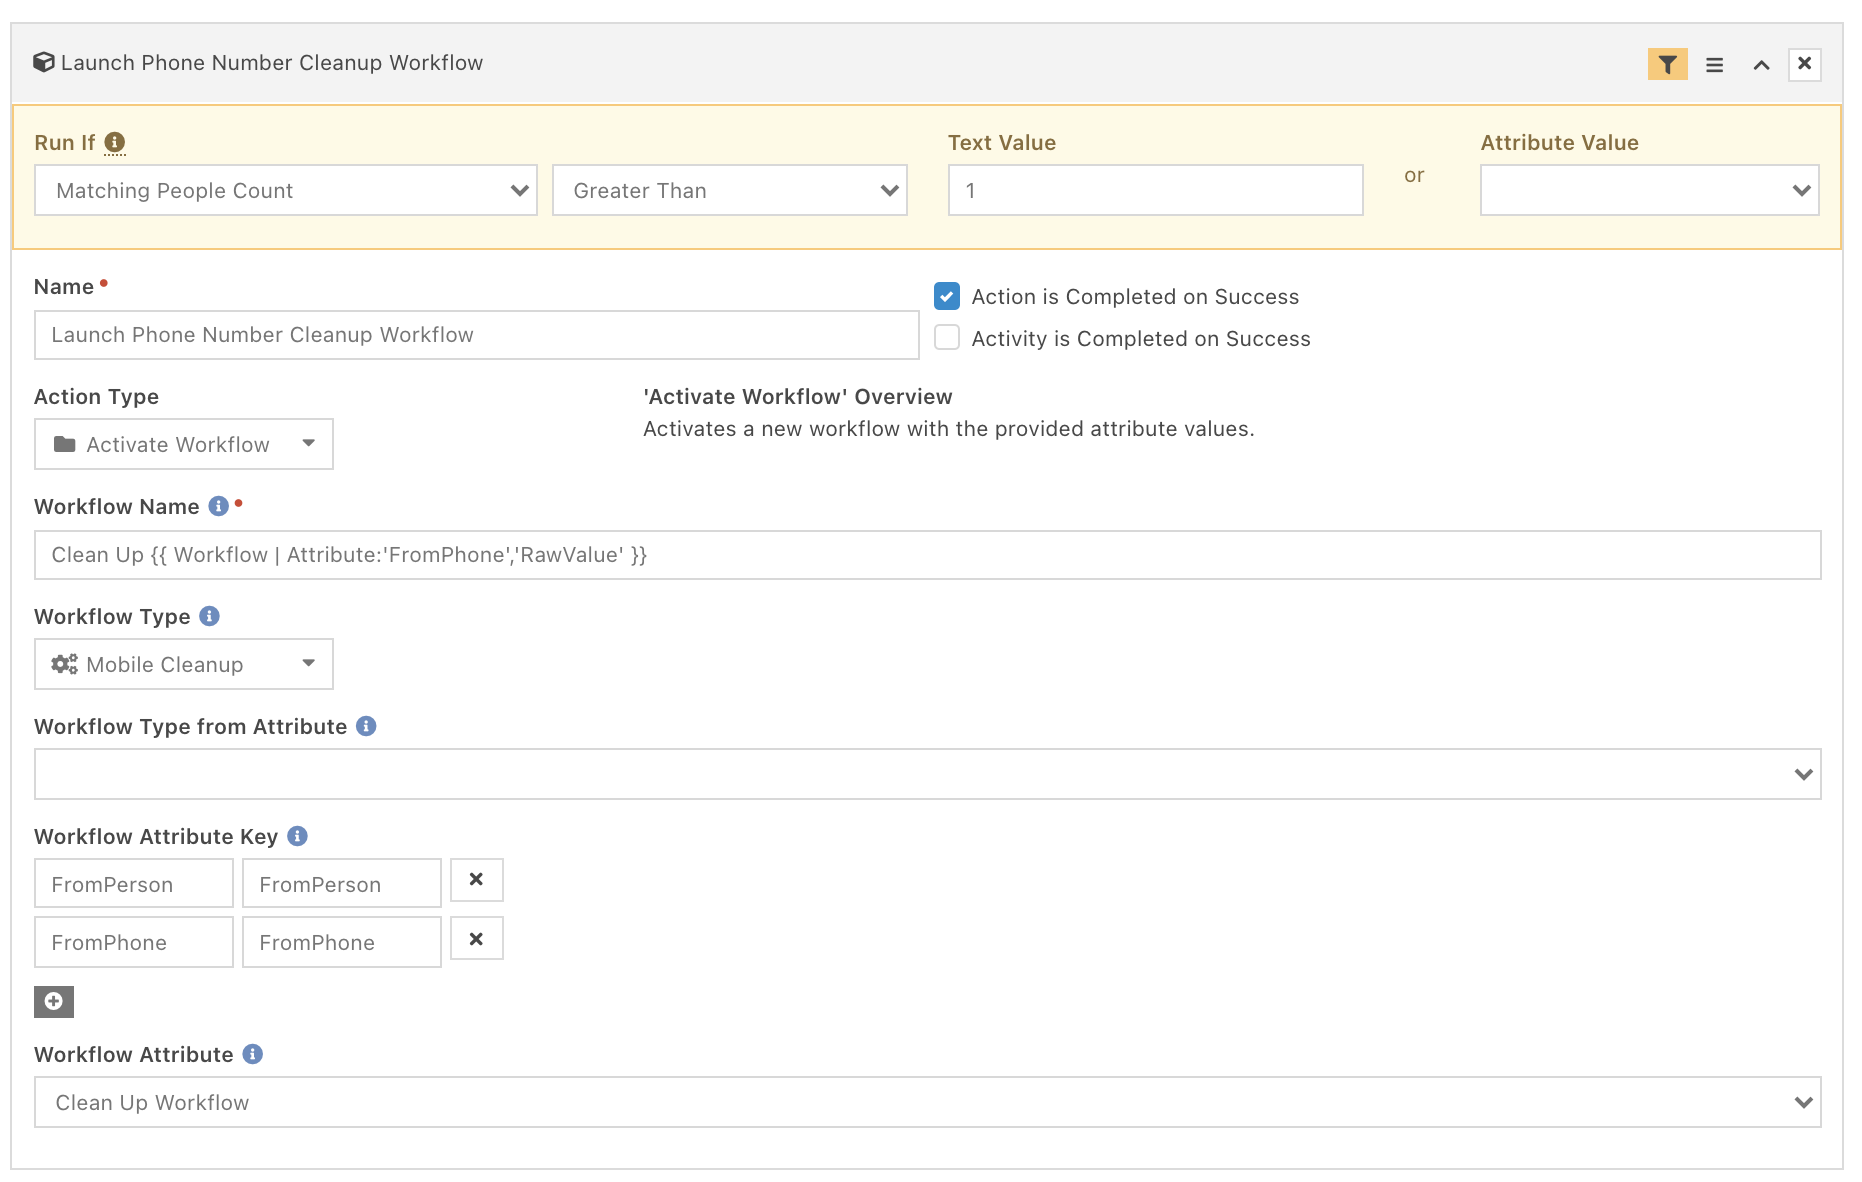The height and width of the screenshot is (1182, 1862).
Task: Delete action using header X button
Action: click(x=1804, y=64)
